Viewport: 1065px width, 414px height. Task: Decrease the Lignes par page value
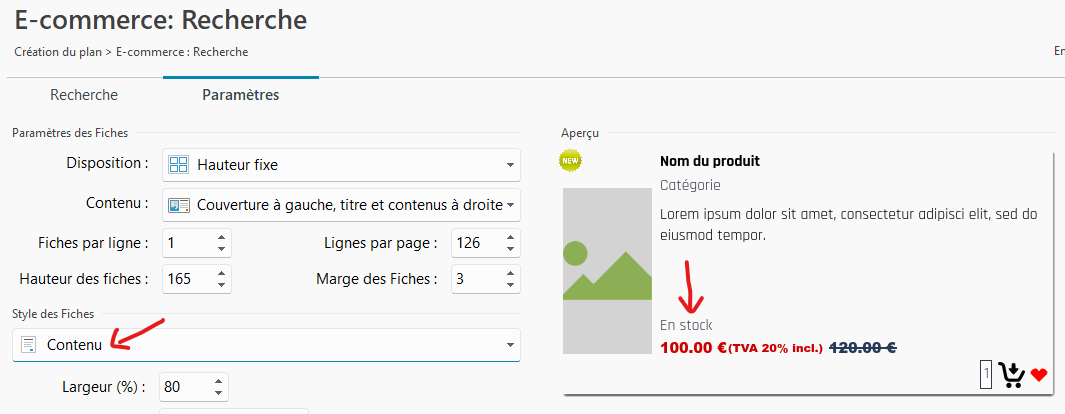coord(511,249)
